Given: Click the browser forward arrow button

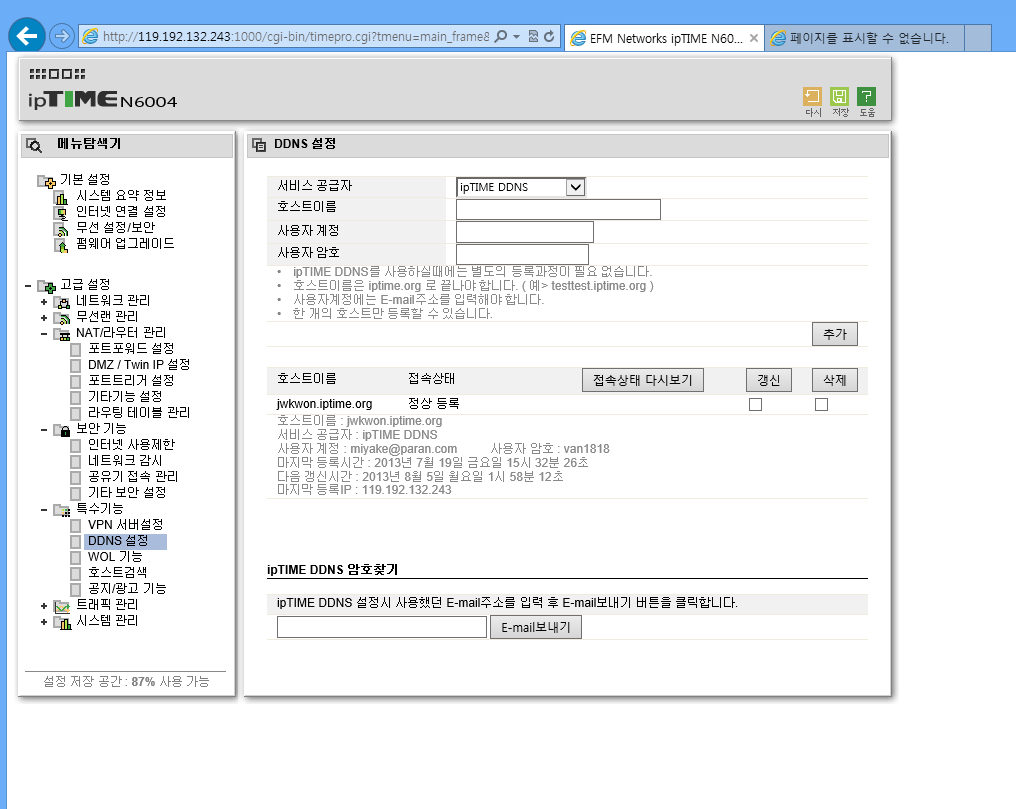Looking at the screenshot, I should [x=62, y=36].
